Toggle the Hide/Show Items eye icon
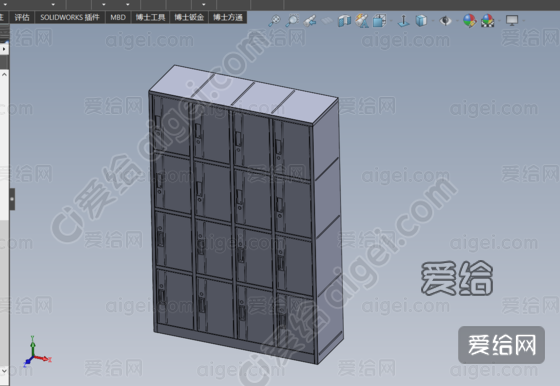Screen dimensions: 560x386 pyautogui.click(x=445, y=21)
